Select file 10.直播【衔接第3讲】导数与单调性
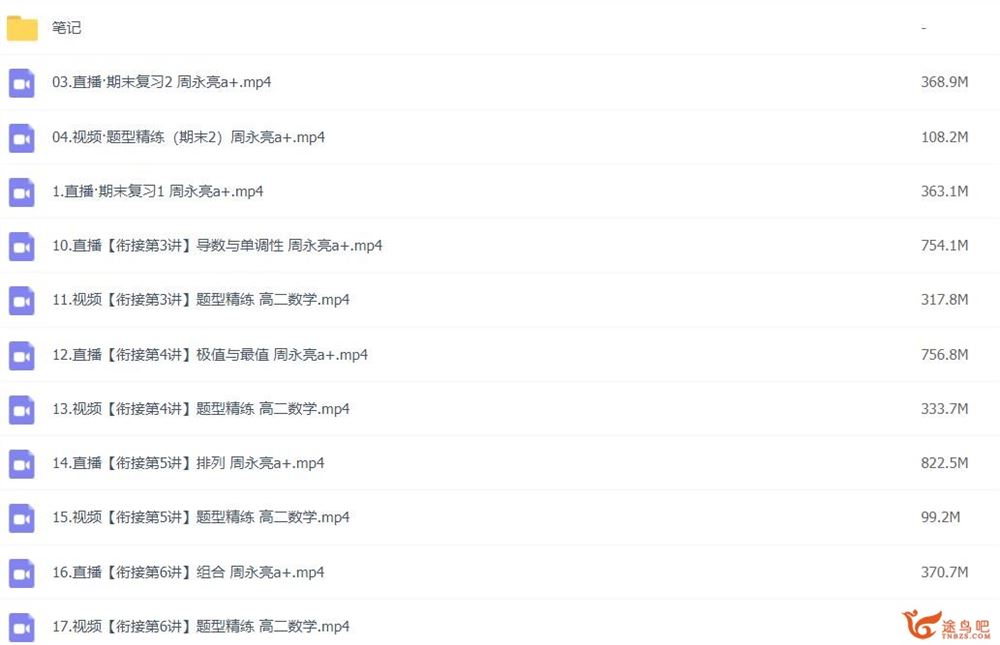 click(217, 246)
